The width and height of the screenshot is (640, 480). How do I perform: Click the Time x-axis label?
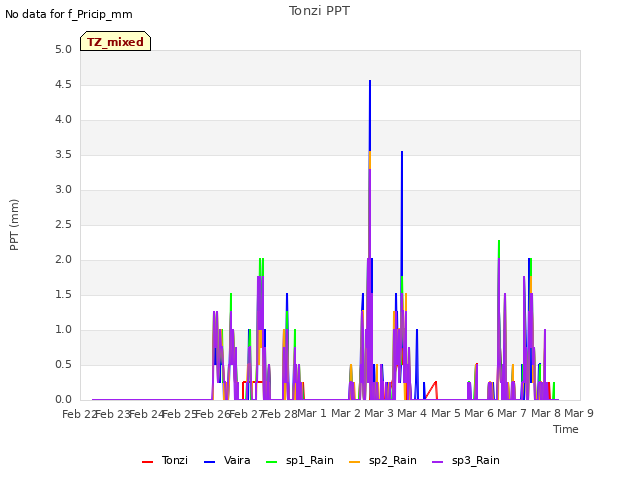click(x=566, y=429)
